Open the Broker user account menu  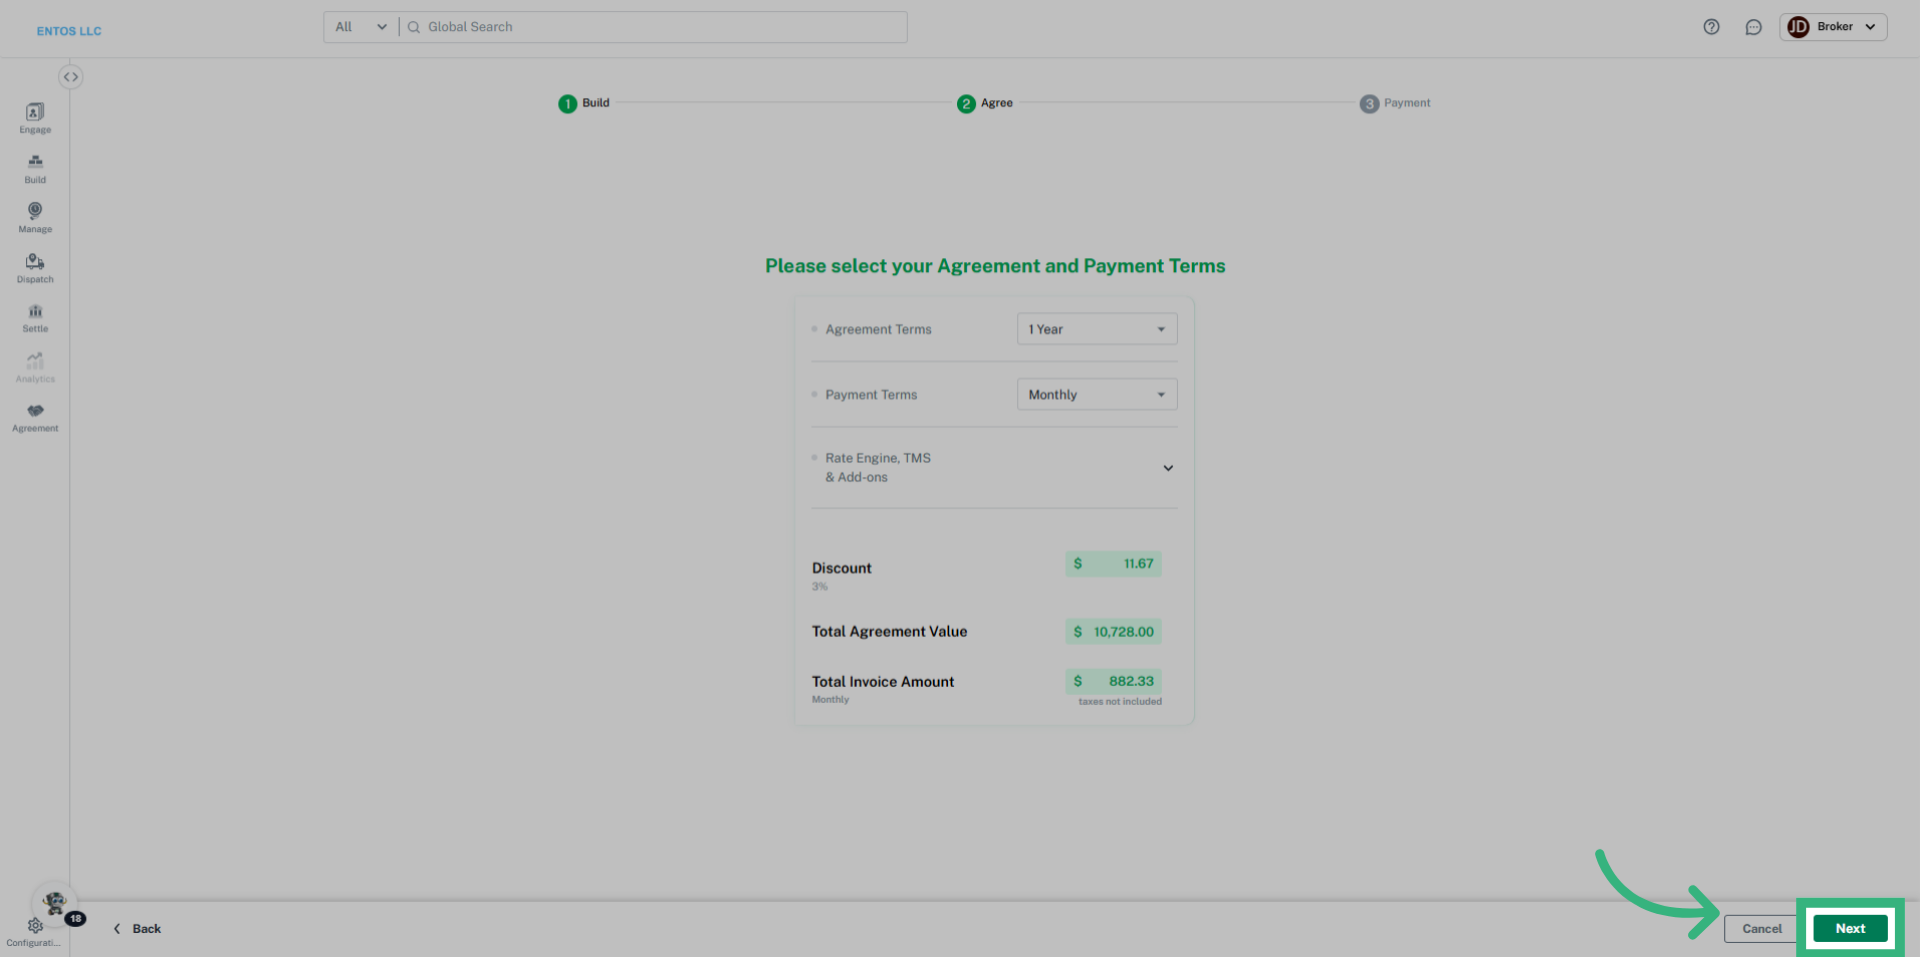point(1832,27)
